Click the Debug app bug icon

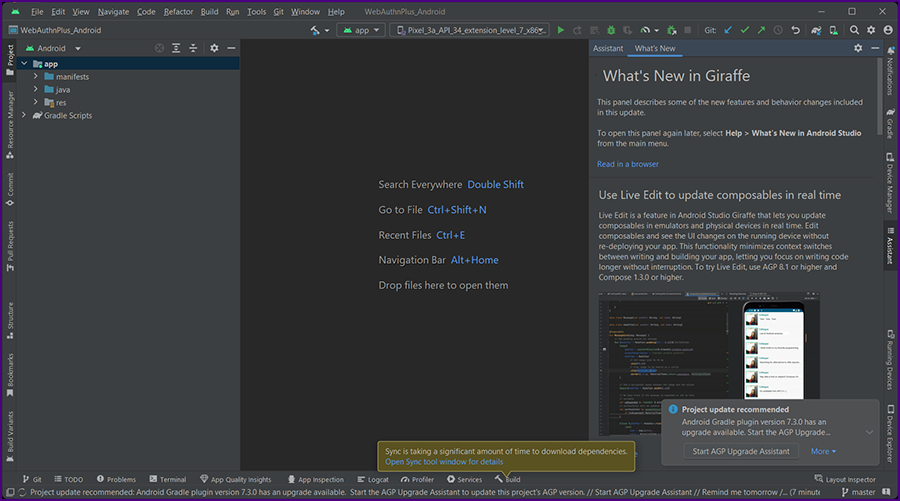coord(610,30)
